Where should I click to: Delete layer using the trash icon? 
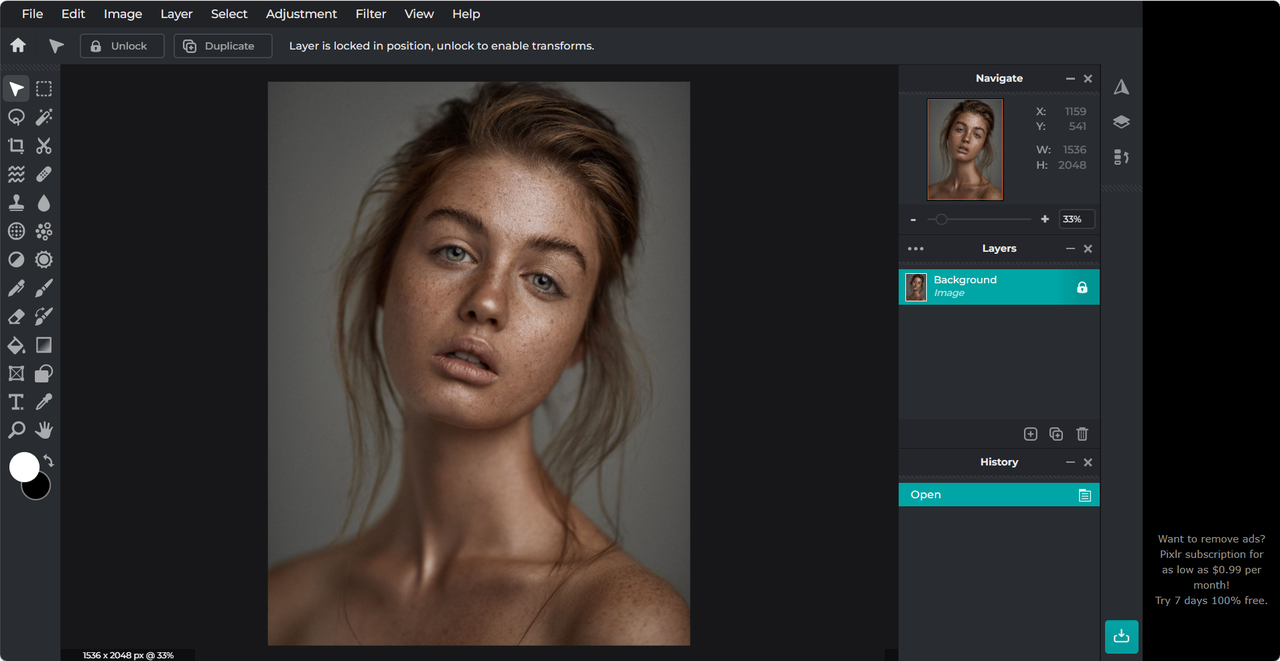(x=1082, y=434)
